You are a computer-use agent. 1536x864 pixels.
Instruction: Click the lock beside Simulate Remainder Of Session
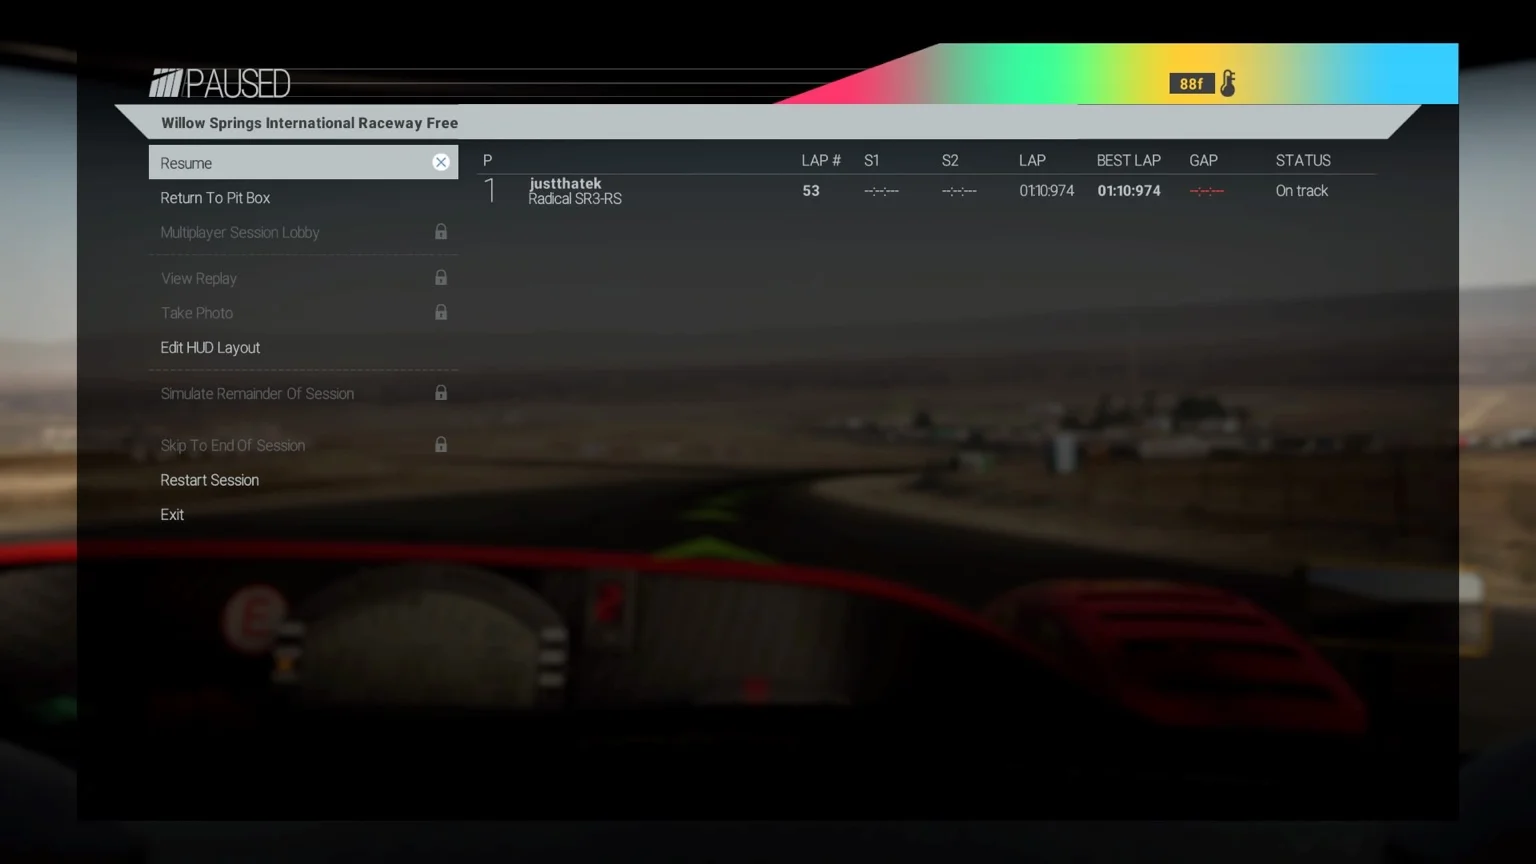441,393
